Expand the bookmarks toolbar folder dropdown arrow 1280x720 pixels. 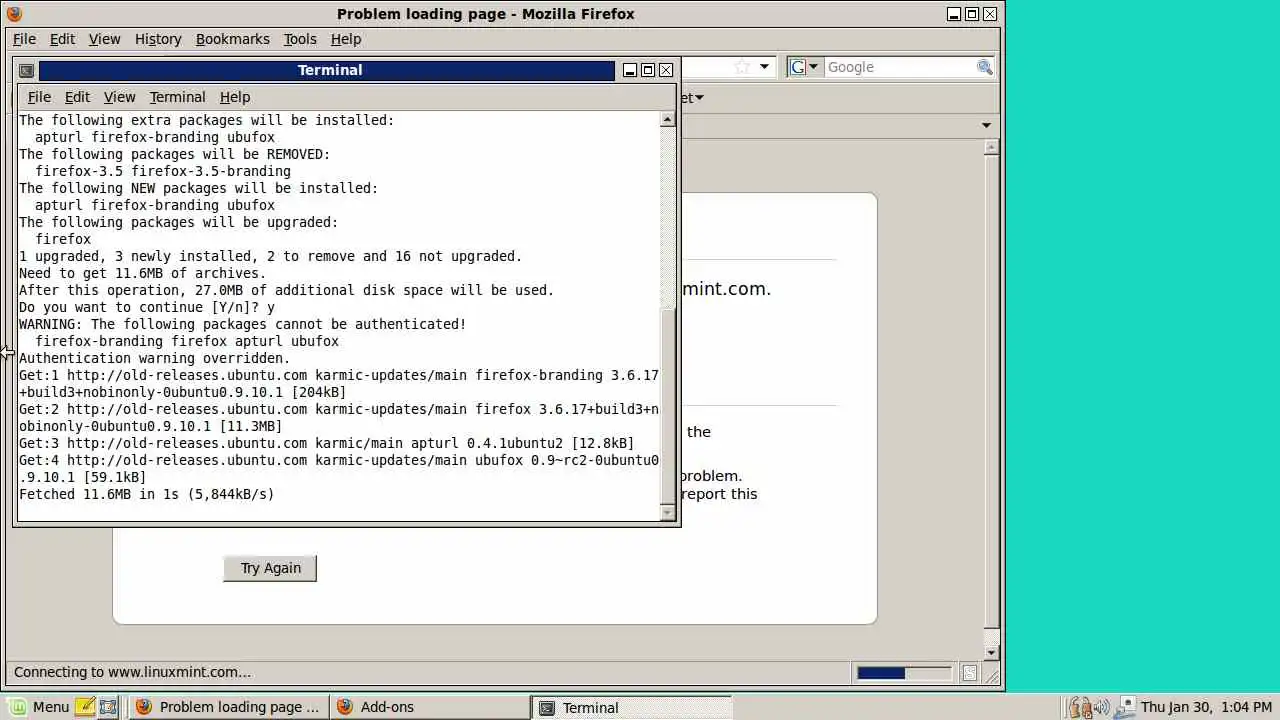pyautogui.click(x=699, y=98)
